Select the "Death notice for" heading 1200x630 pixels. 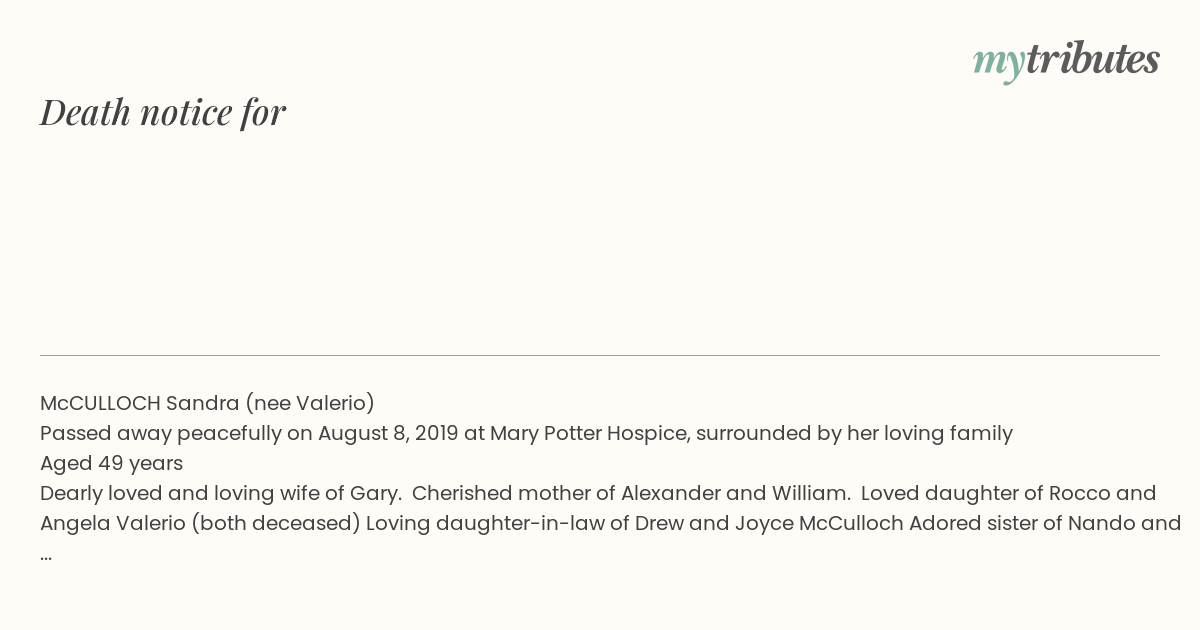click(163, 112)
